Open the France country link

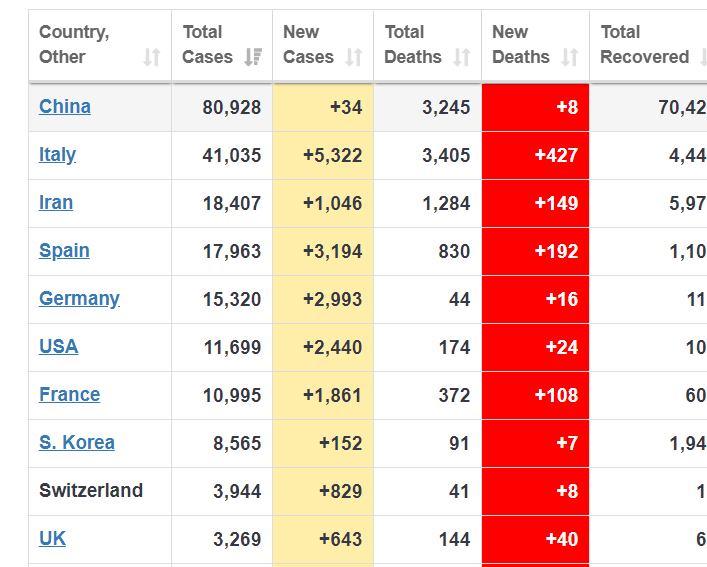click(x=69, y=395)
